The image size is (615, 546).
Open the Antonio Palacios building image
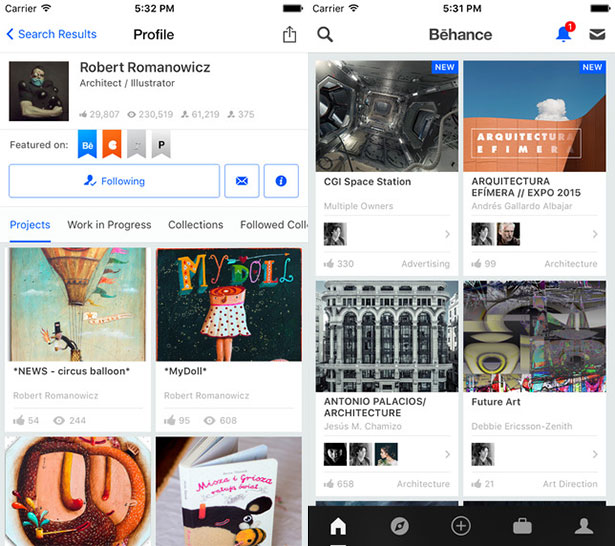pos(387,336)
